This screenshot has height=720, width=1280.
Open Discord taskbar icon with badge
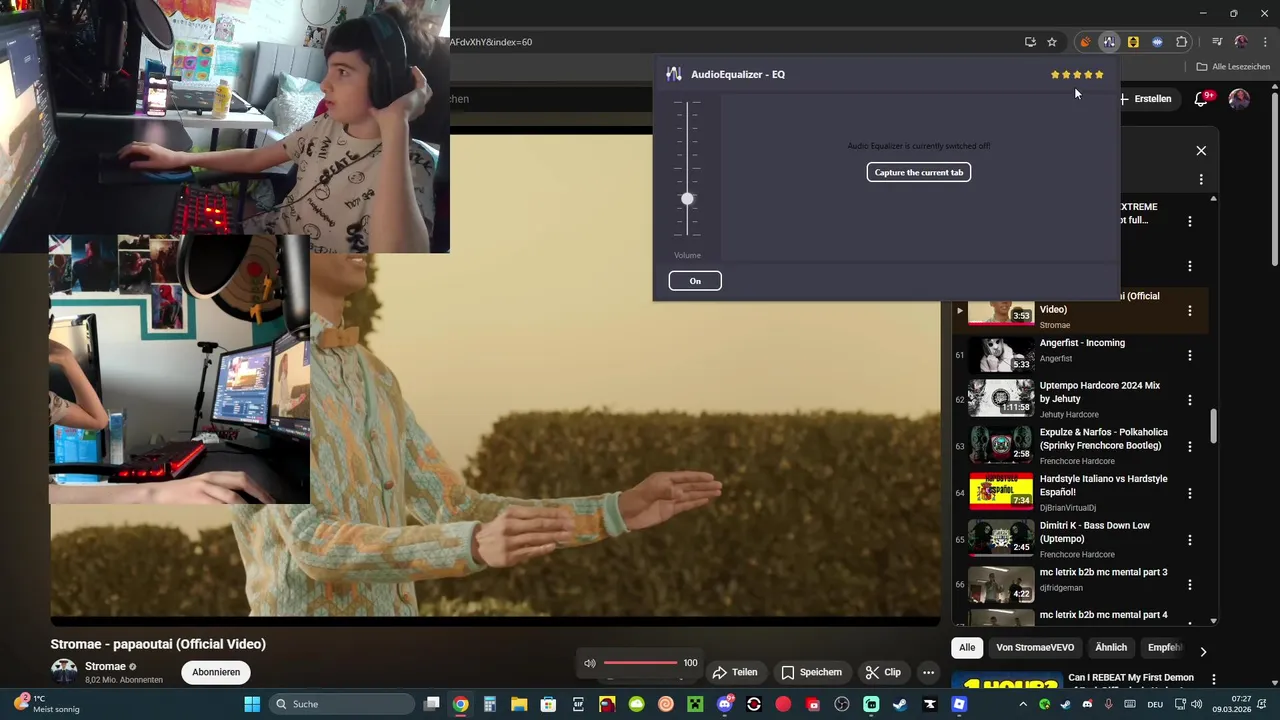pyautogui.click(x=725, y=704)
